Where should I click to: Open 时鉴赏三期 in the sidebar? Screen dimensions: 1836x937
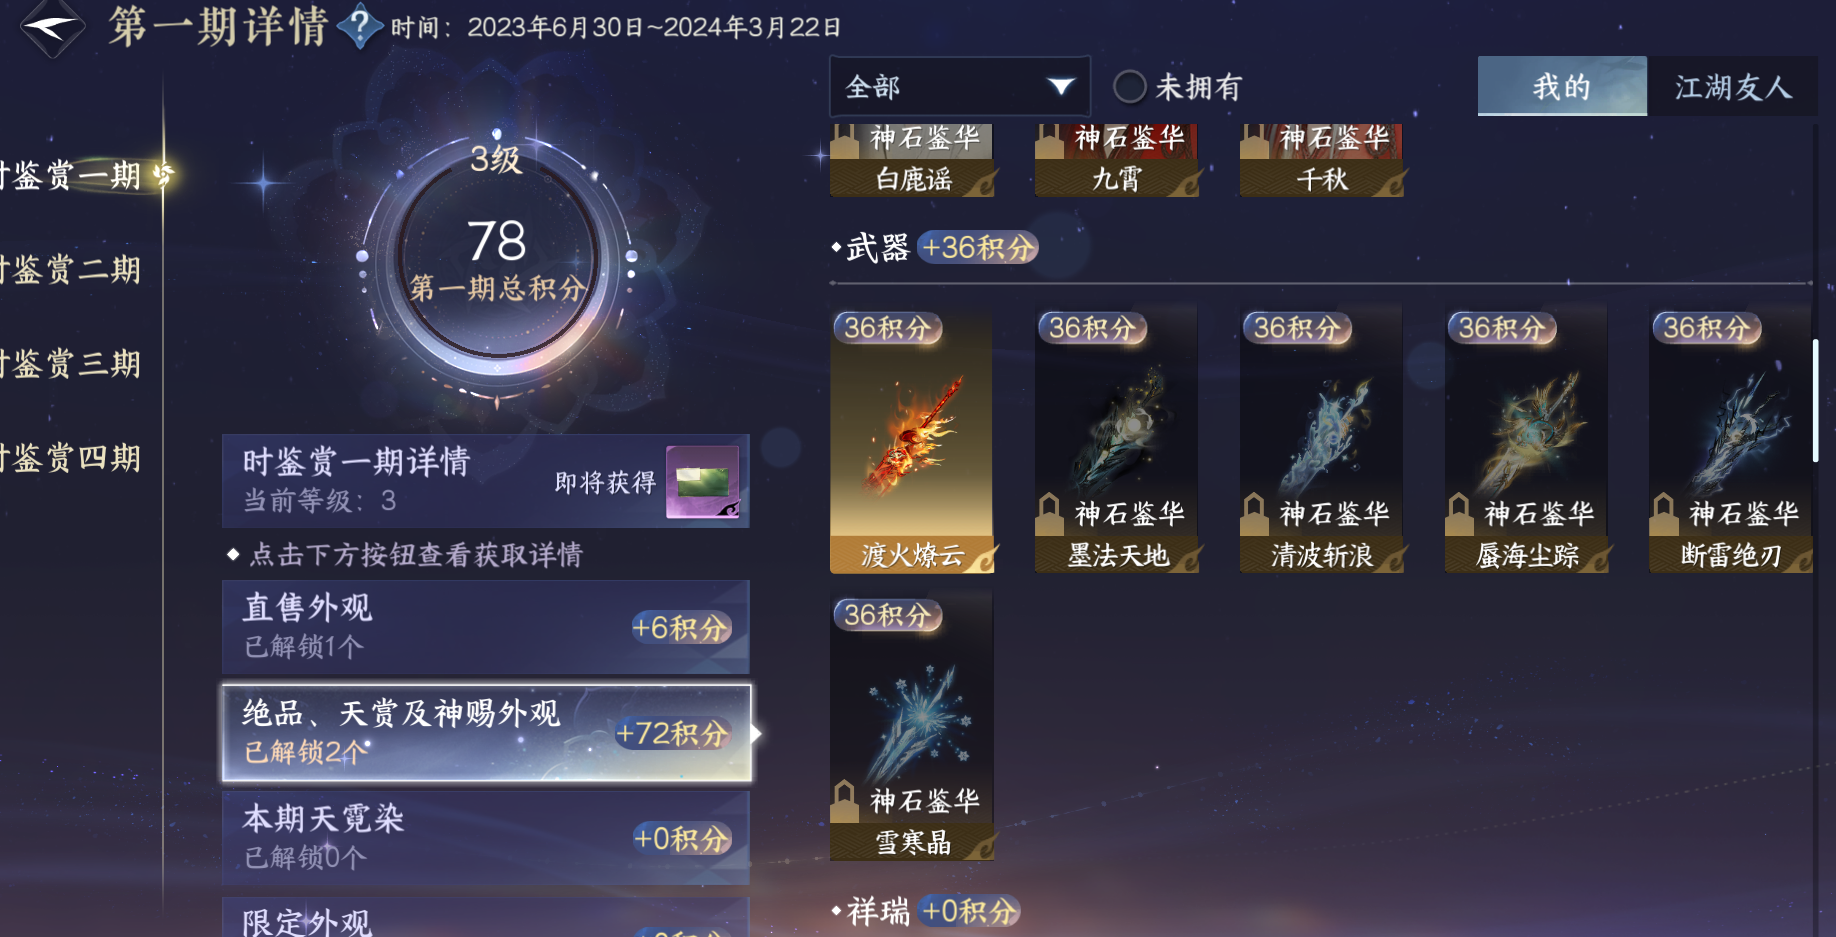tap(72, 363)
